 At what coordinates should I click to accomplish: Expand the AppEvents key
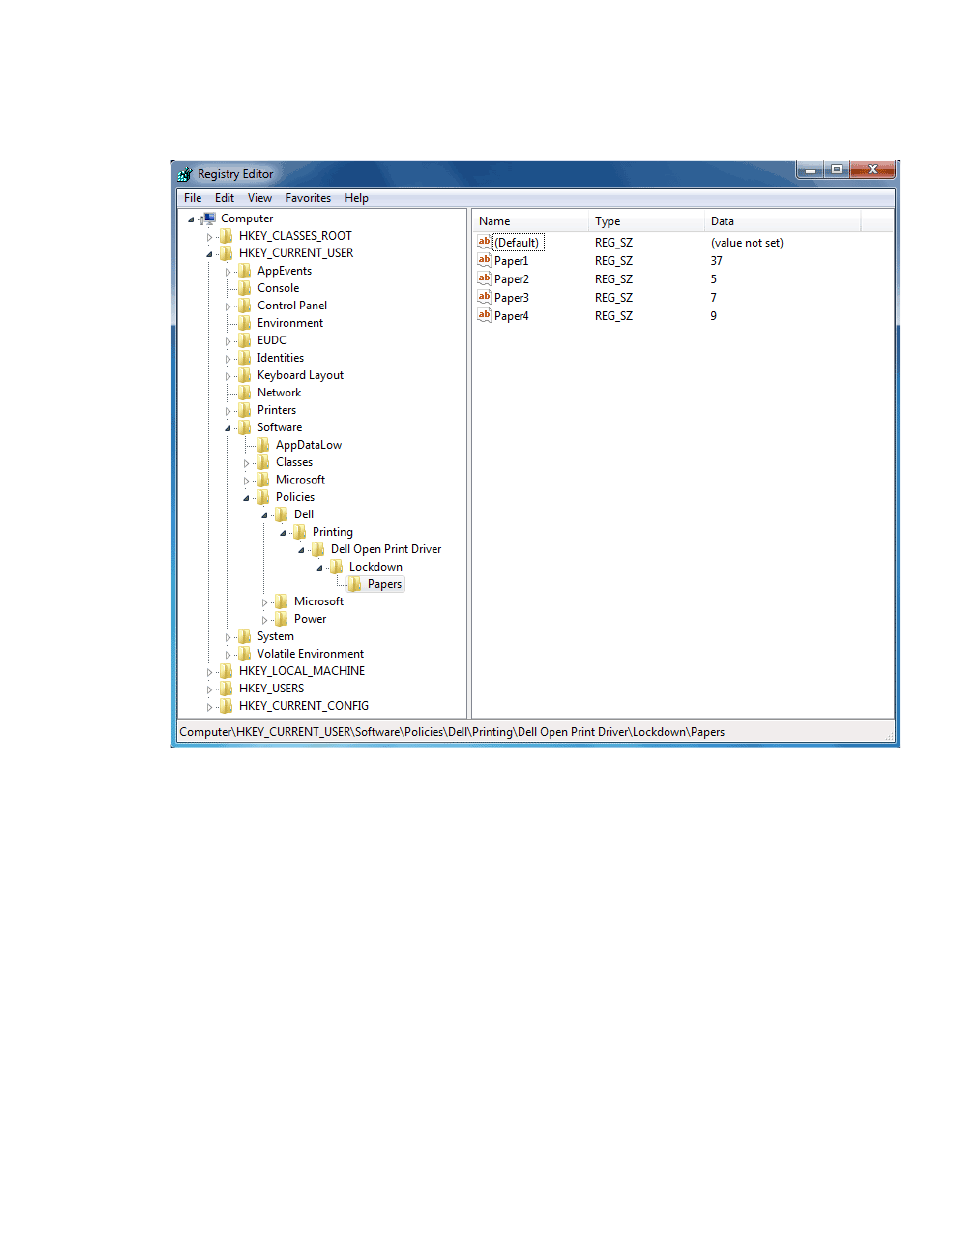point(228,272)
